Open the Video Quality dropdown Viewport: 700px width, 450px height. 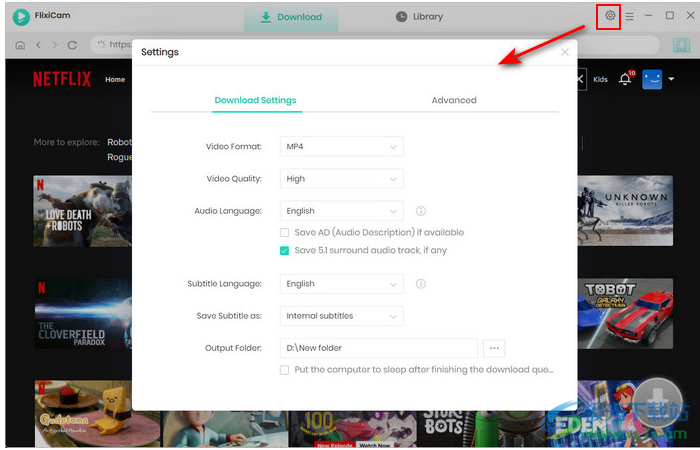pyautogui.click(x=342, y=179)
